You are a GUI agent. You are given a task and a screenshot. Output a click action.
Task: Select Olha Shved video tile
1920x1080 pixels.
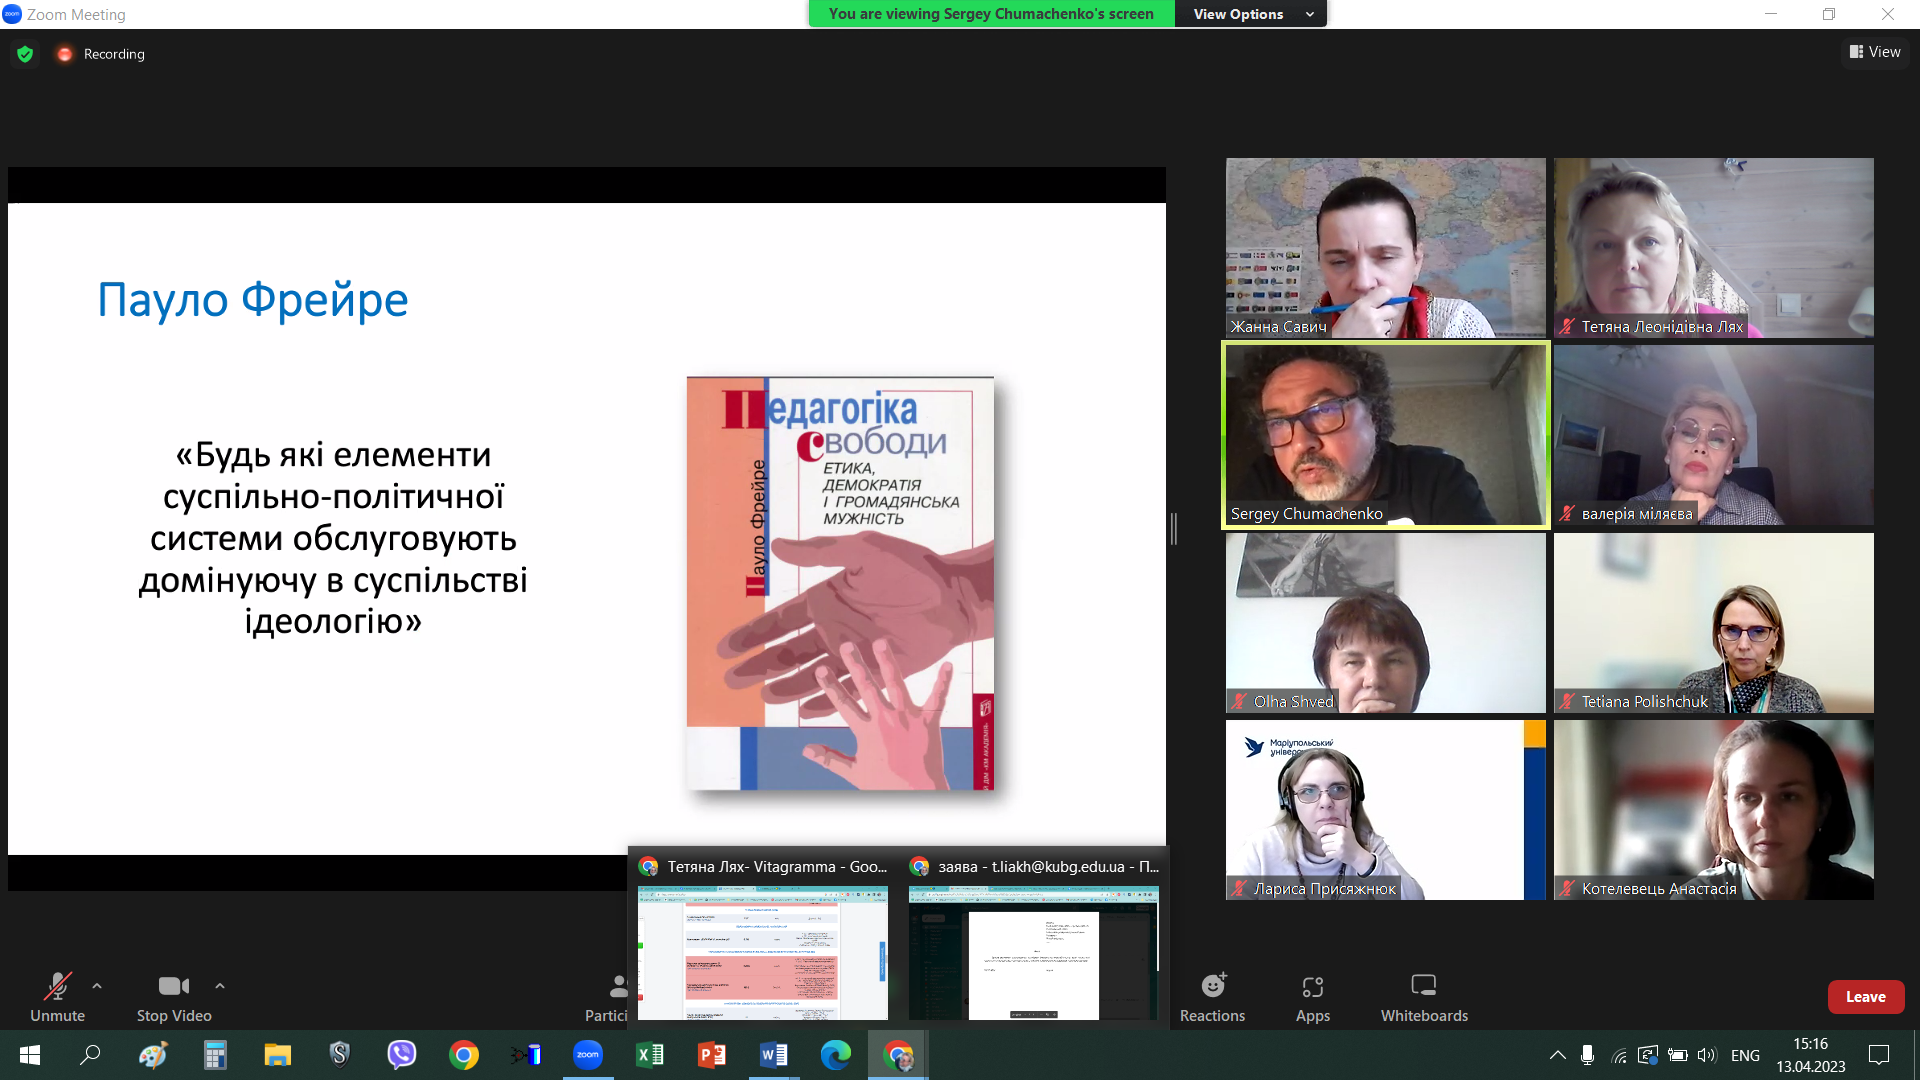[x=1386, y=623]
